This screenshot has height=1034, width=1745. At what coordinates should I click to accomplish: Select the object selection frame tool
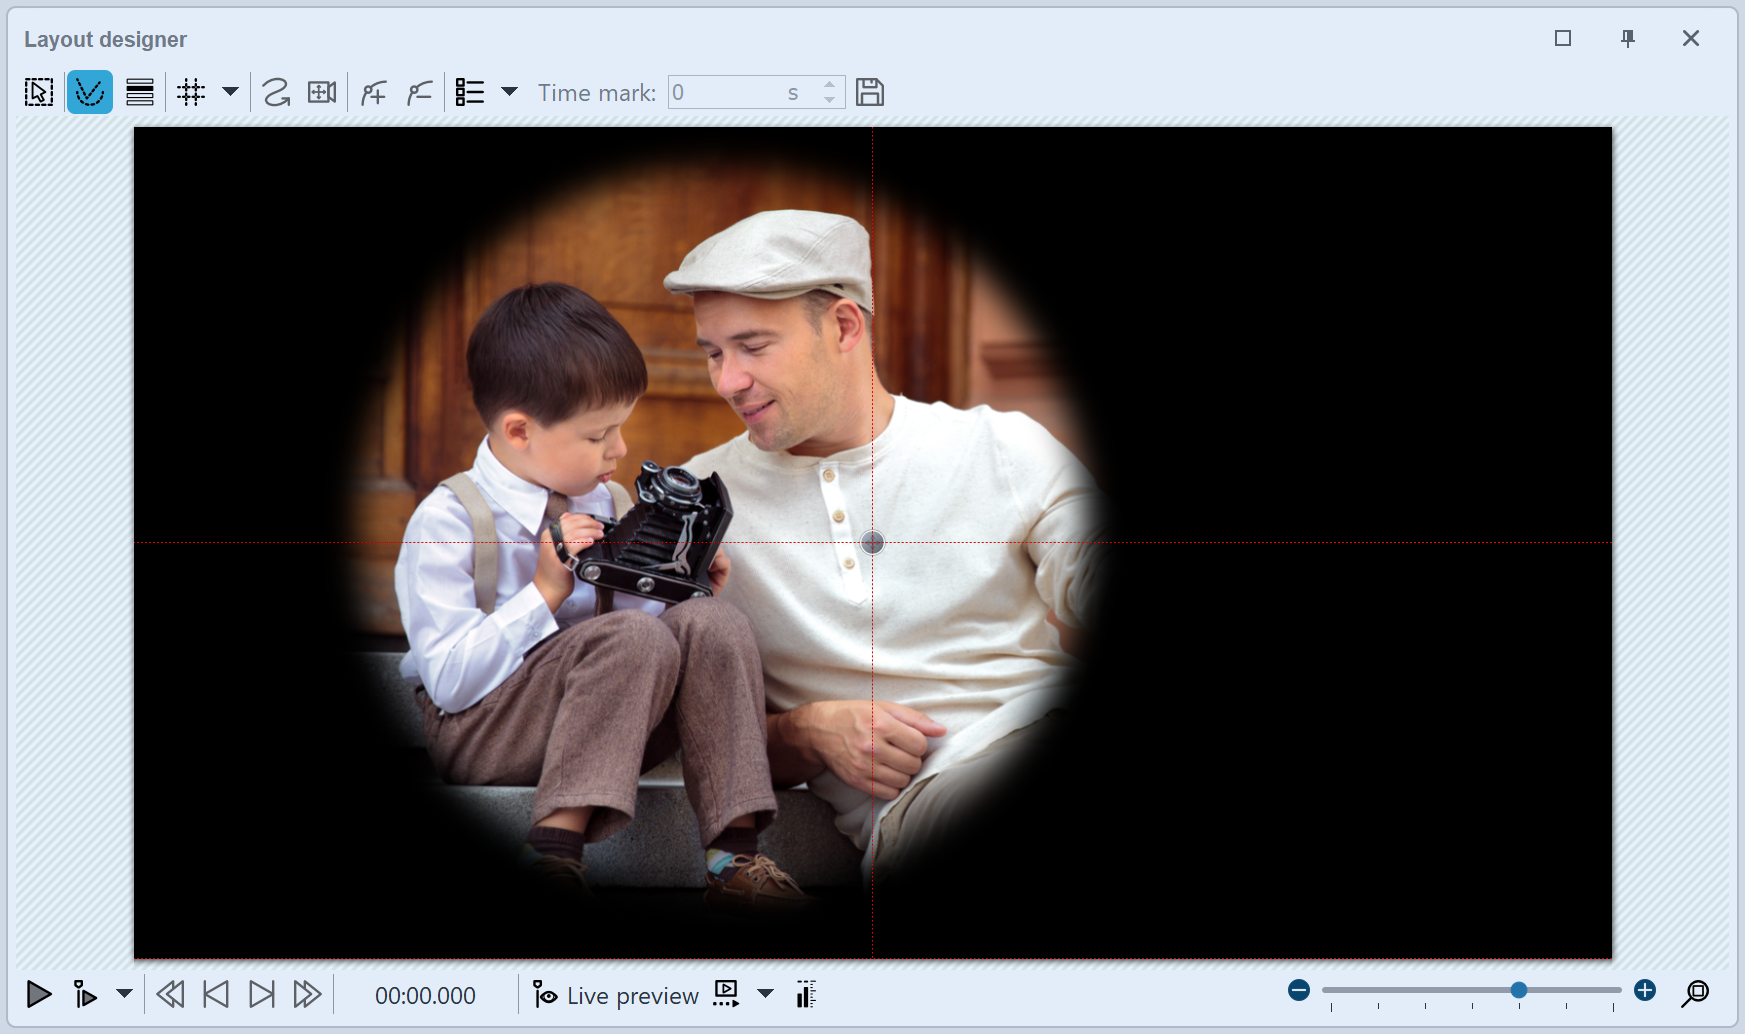pyautogui.click(x=39, y=93)
